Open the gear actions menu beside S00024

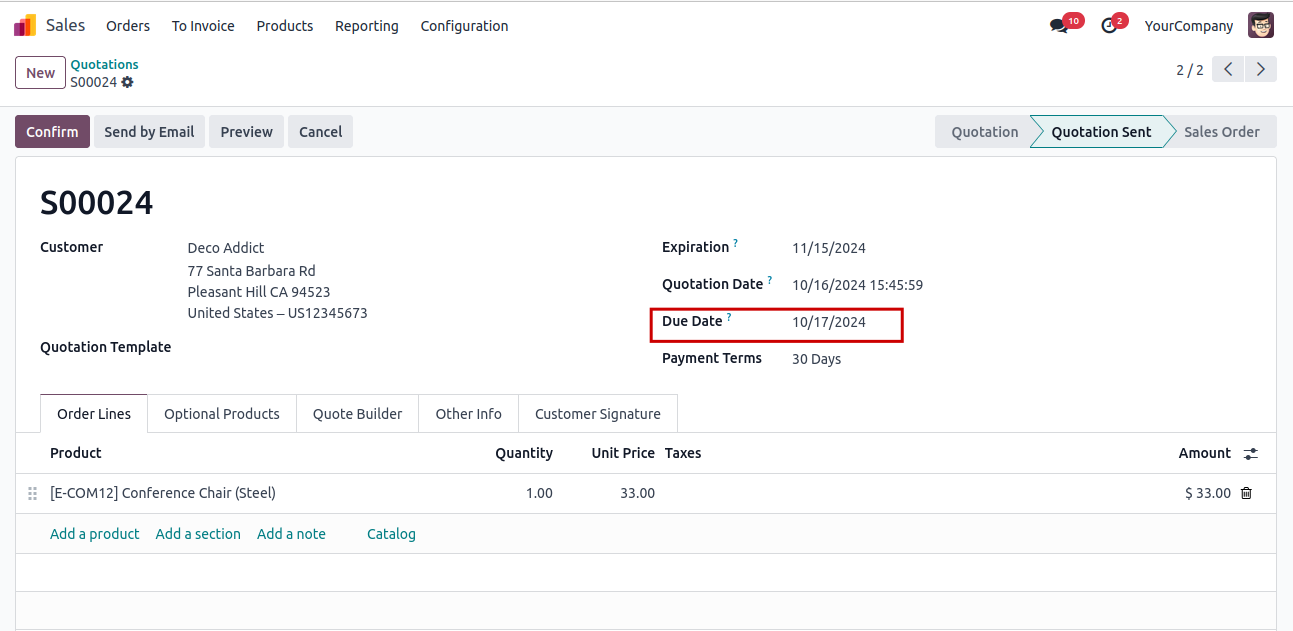pyautogui.click(x=127, y=83)
